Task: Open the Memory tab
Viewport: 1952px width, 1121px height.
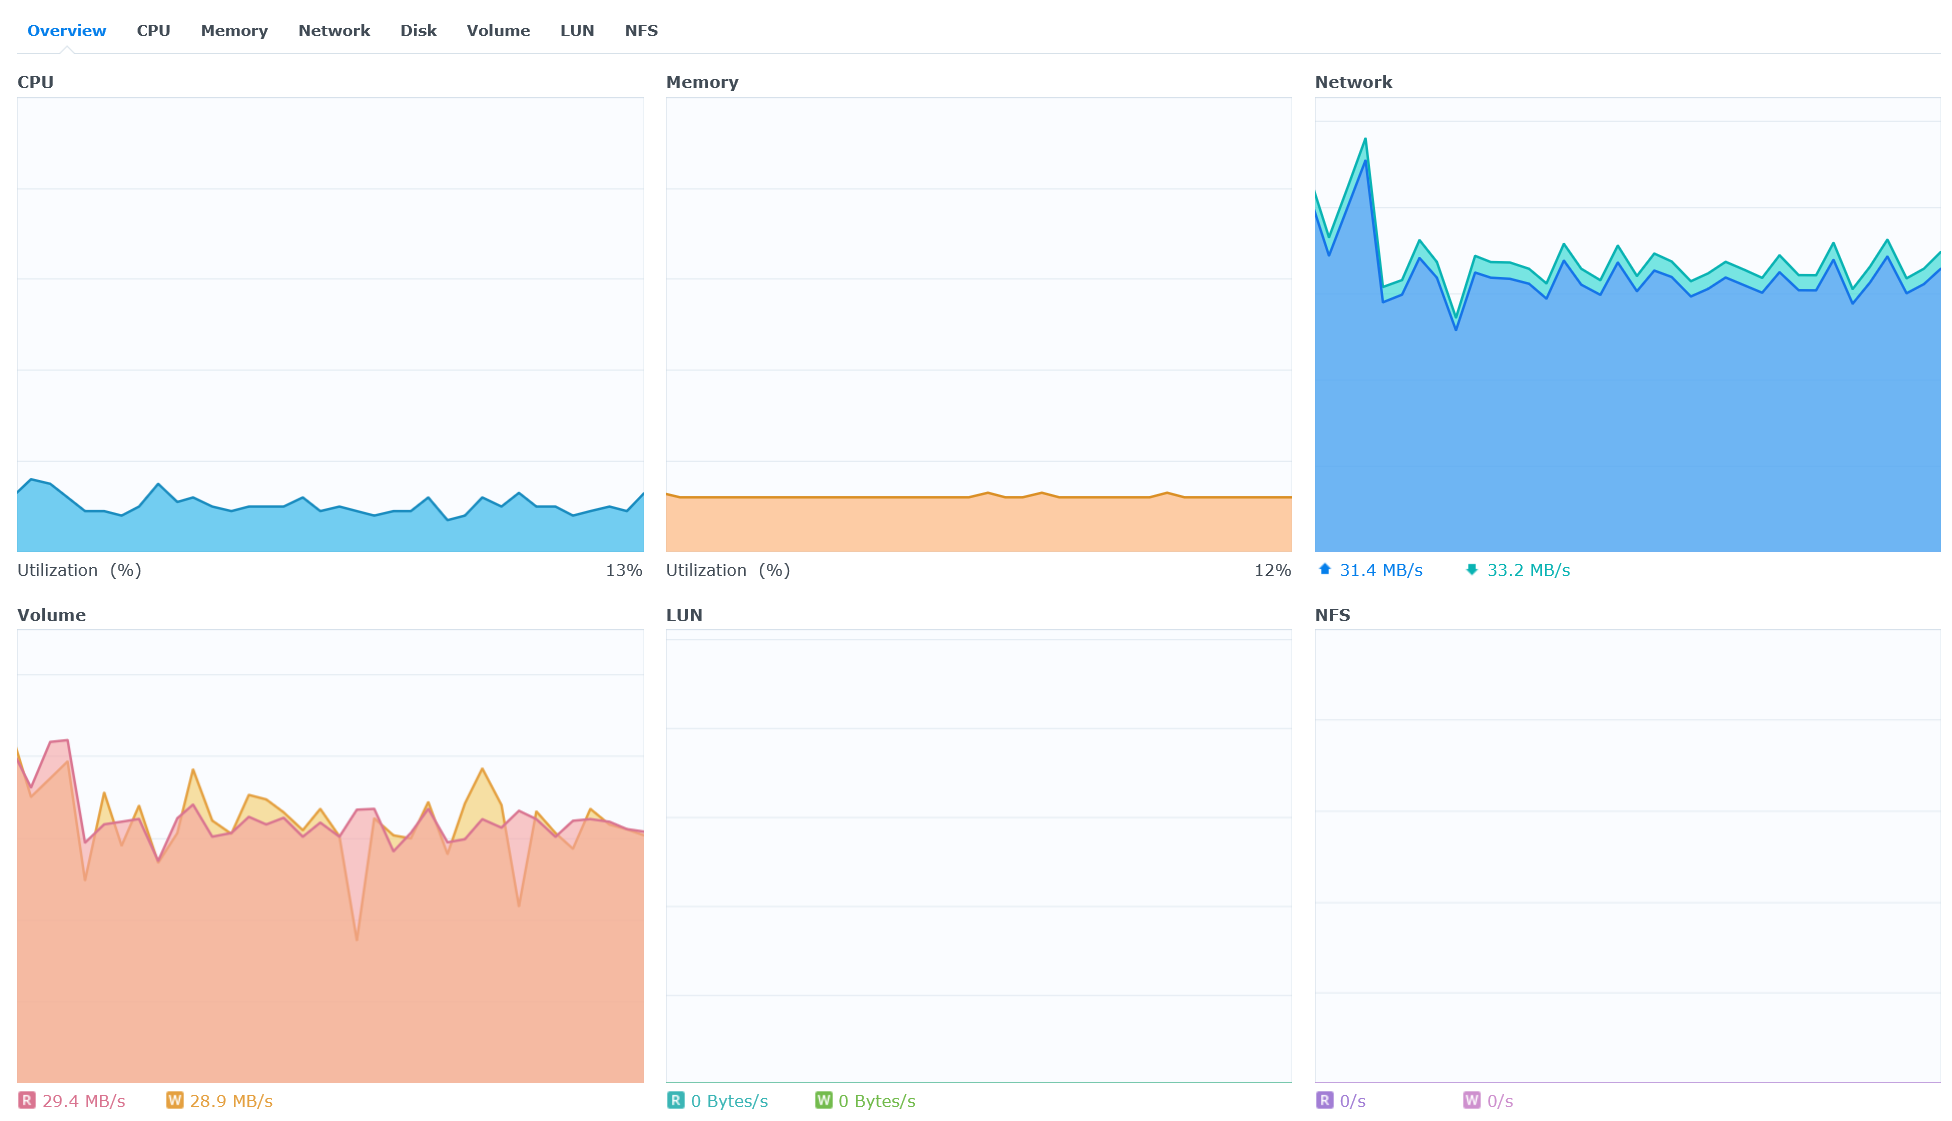Action: 234,30
